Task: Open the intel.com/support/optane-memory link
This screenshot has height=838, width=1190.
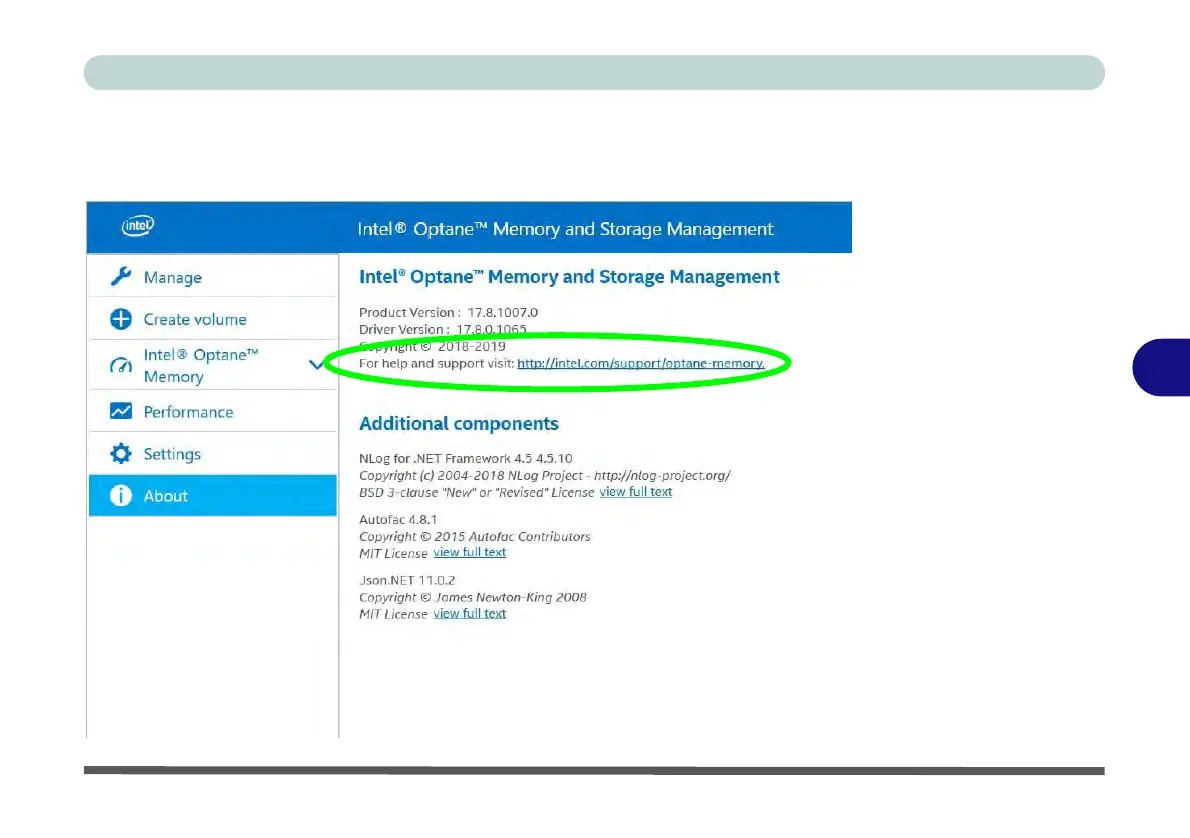Action: (641, 364)
